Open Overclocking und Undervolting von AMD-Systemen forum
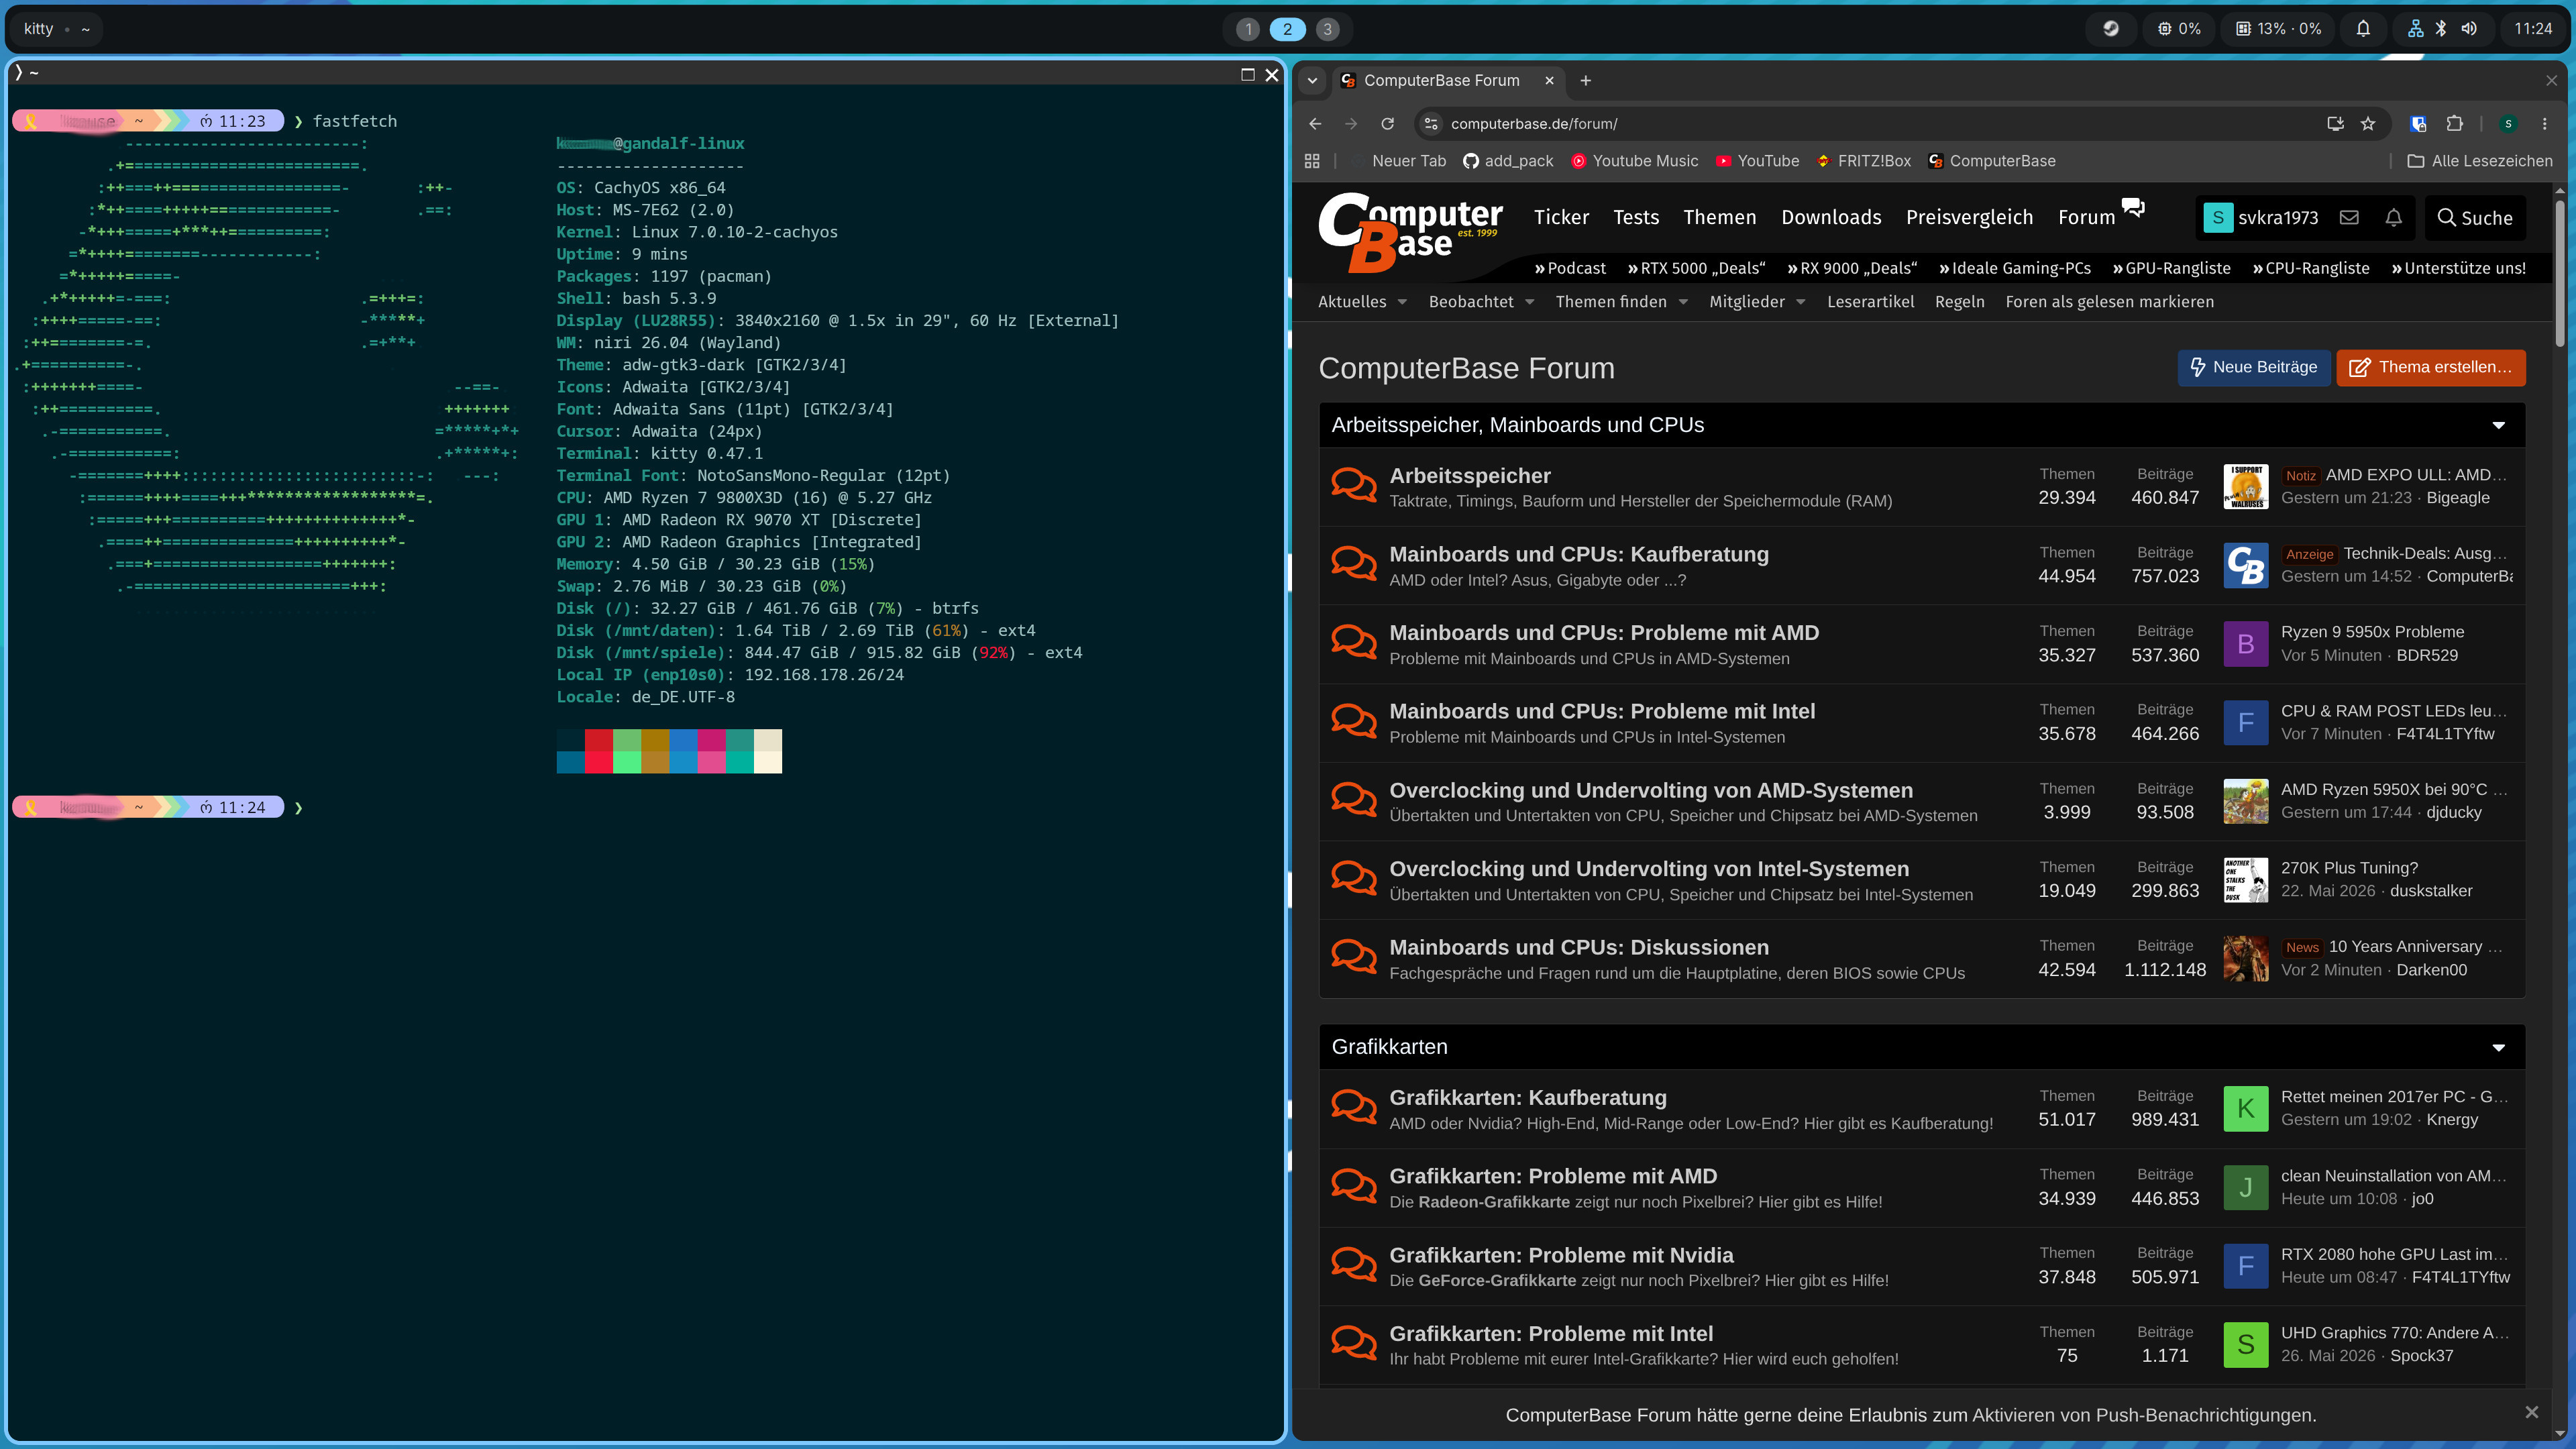The height and width of the screenshot is (1449, 2576). tap(1650, 790)
